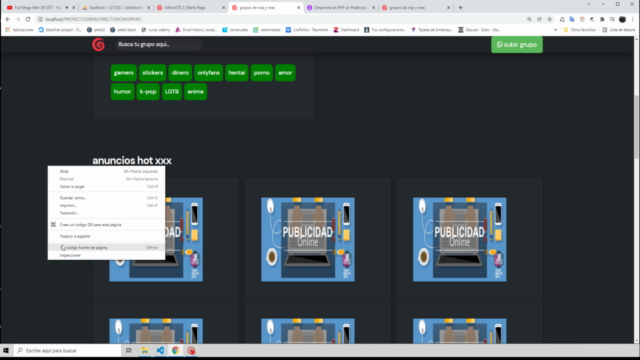
Task: Click the red spiral site logo
Action: [98, 44]
